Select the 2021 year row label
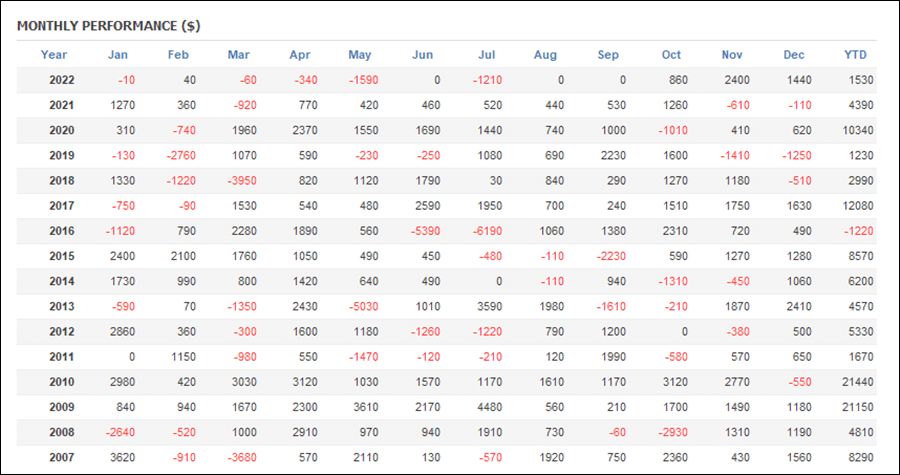 (x=62, y=106)
